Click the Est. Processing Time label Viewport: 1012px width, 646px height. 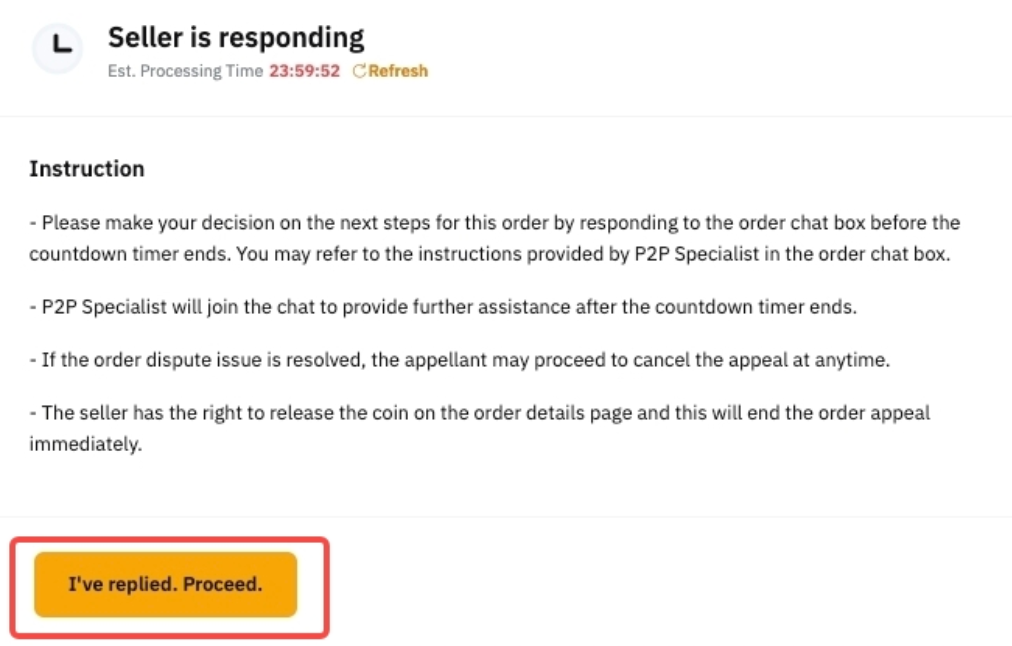click(x=185, y=71)
